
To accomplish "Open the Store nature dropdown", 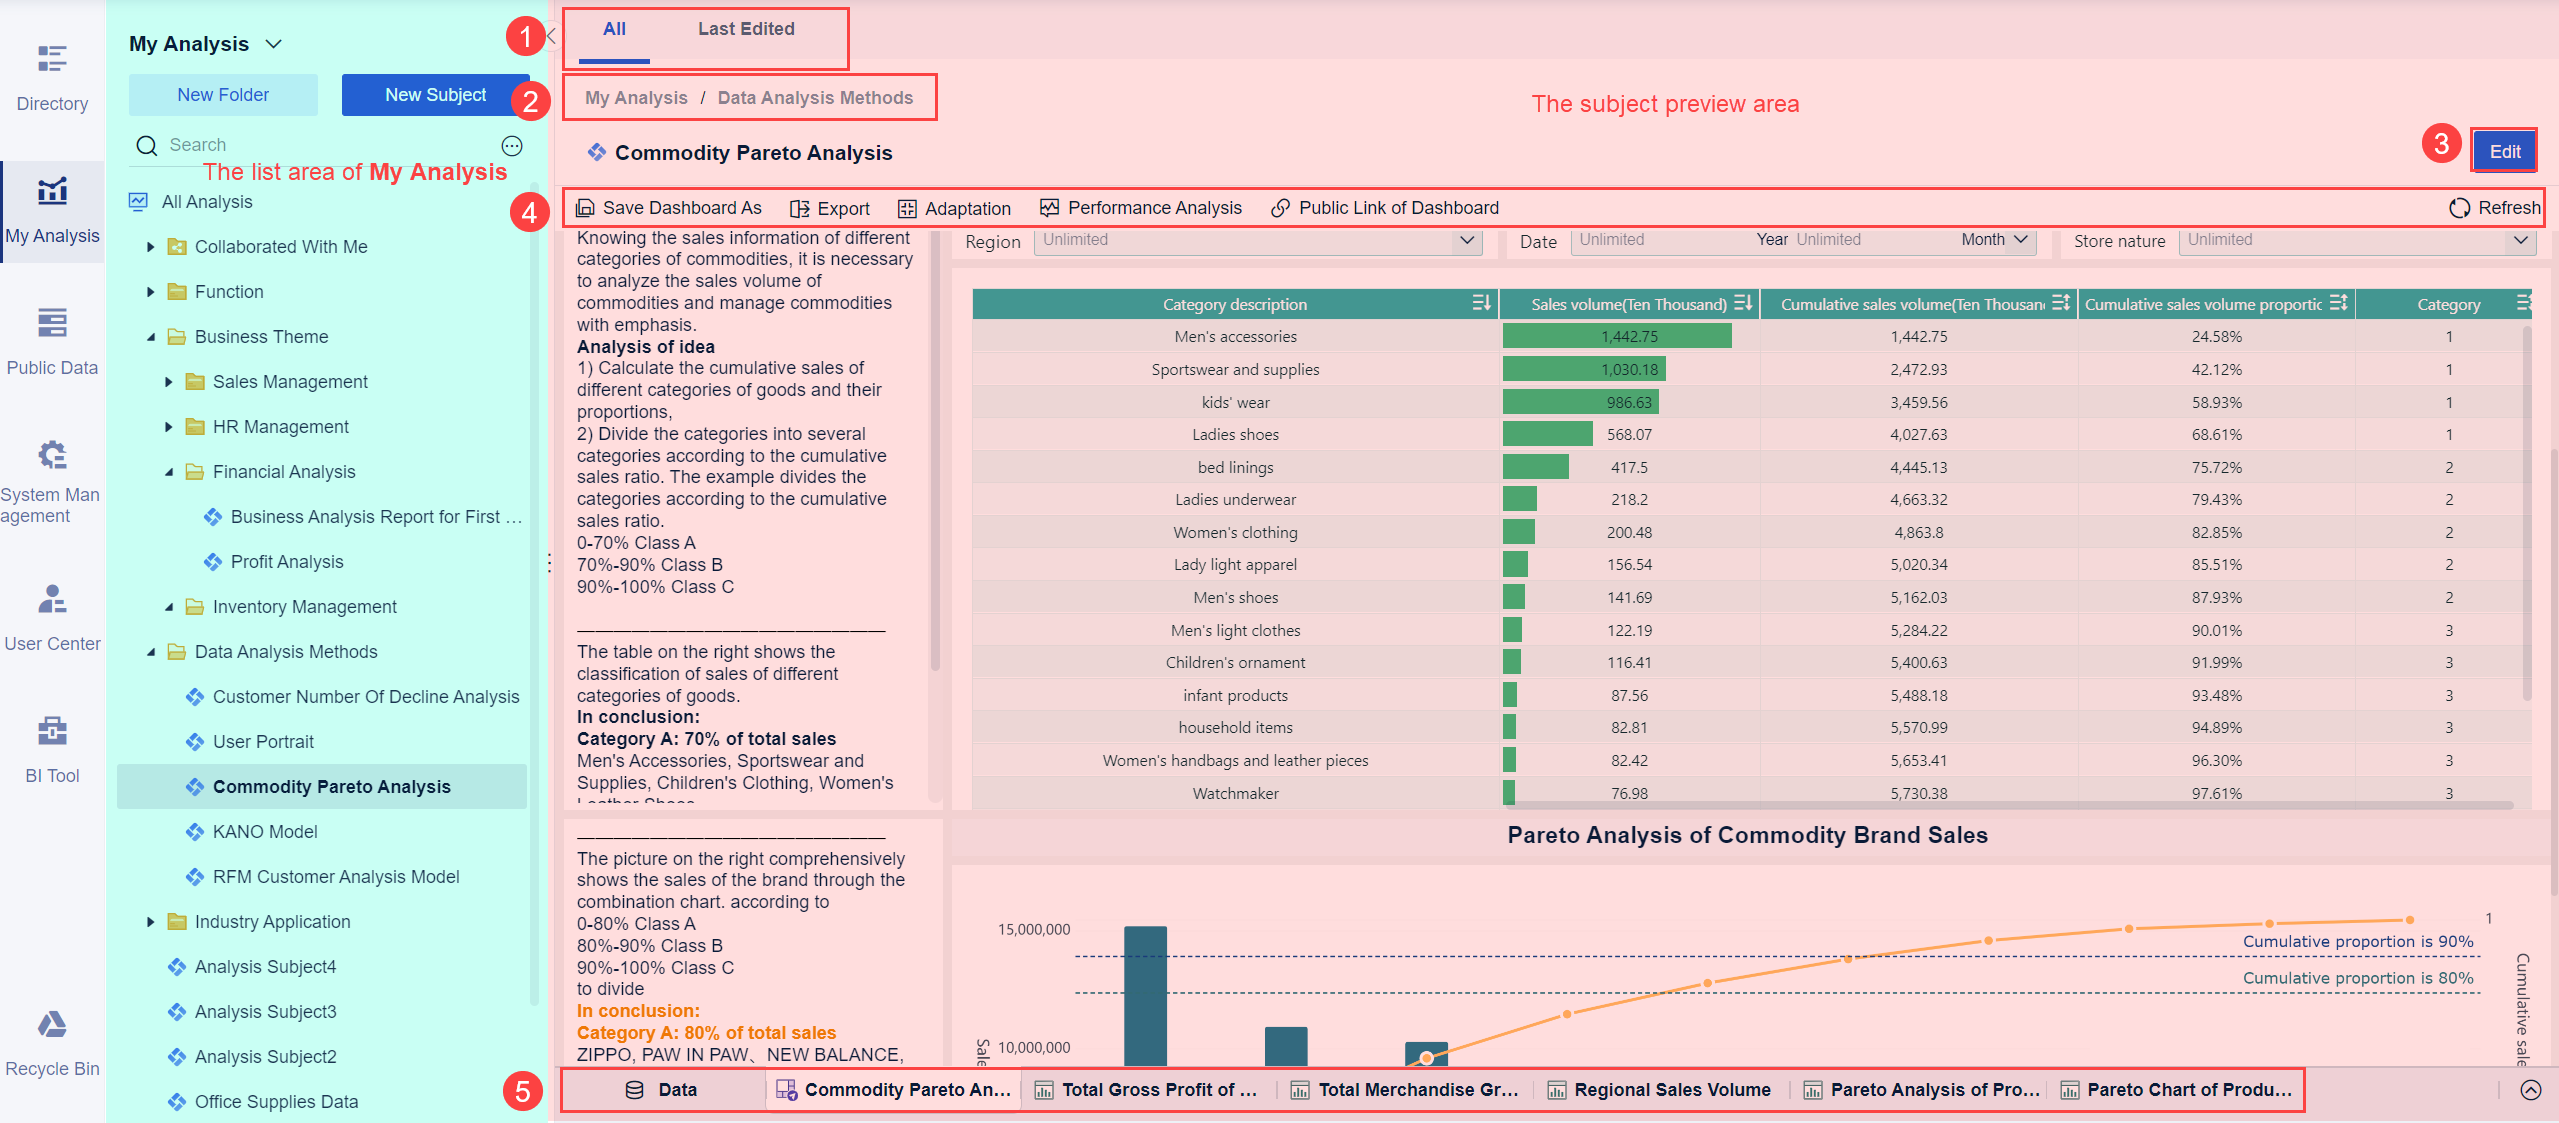I will coord(2520,240).
